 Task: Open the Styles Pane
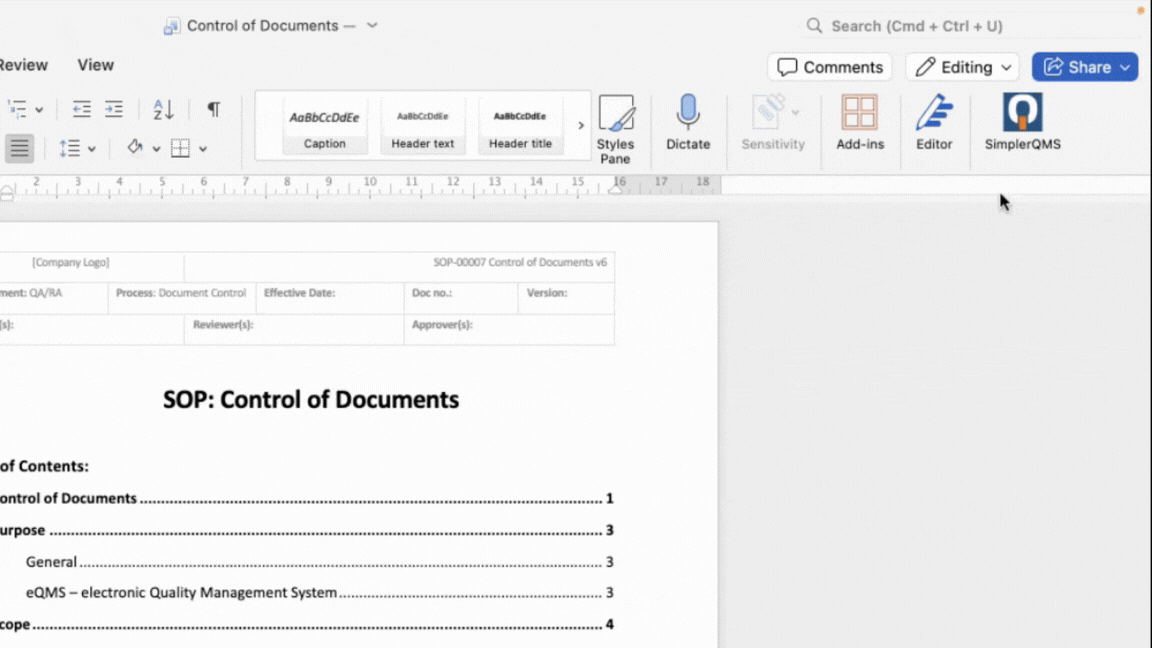[x=615, y=128]
